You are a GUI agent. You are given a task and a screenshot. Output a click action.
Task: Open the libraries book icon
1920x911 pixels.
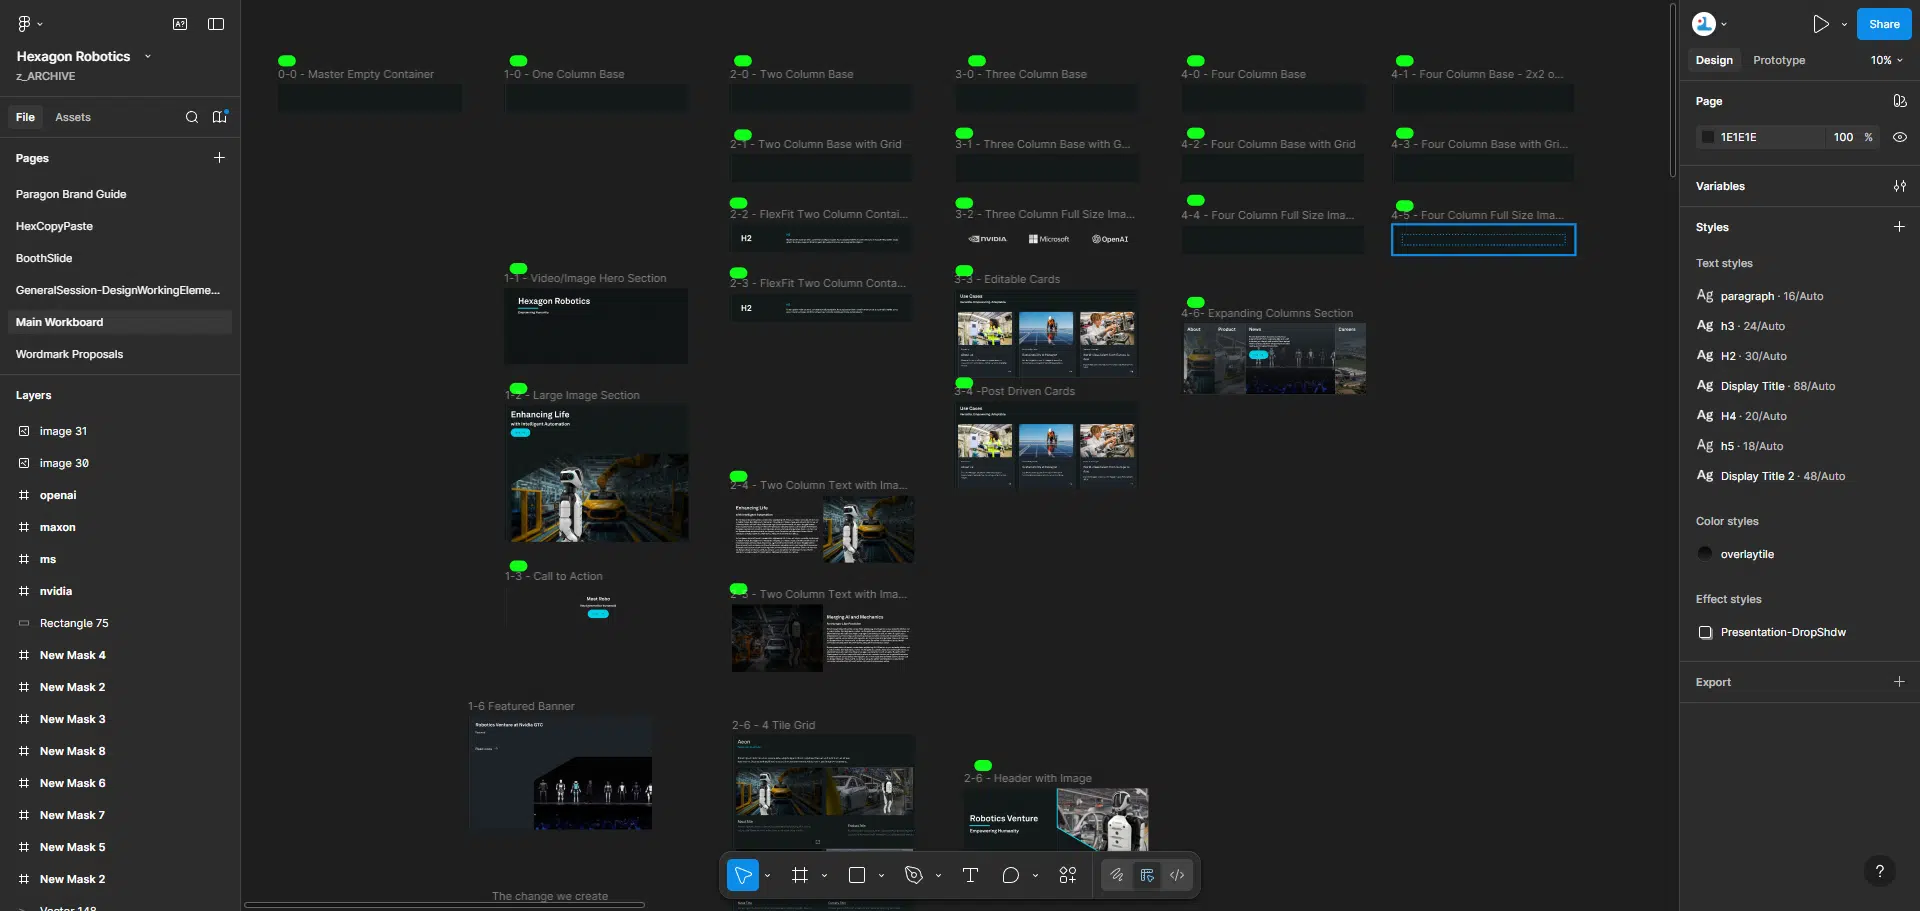pyautogui.click(x=219, y=117)
